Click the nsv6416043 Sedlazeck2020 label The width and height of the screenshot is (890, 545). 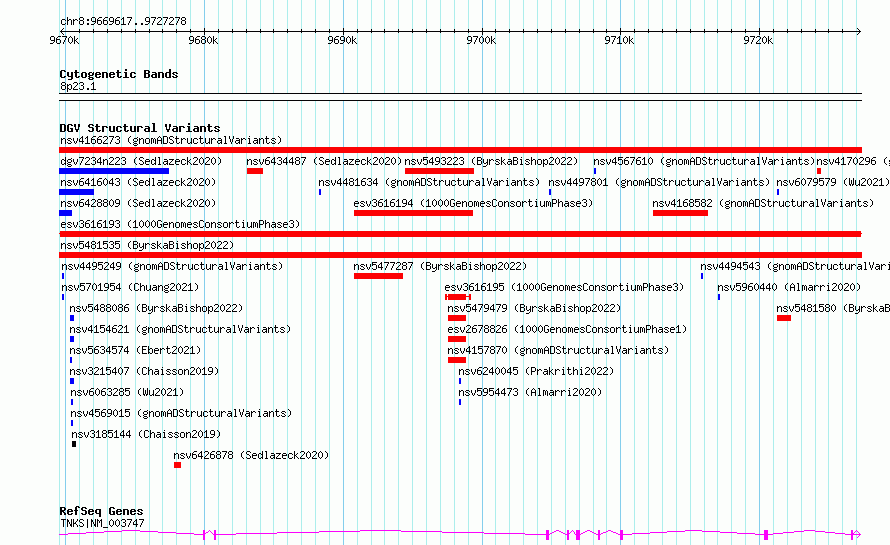pos(138,182)
